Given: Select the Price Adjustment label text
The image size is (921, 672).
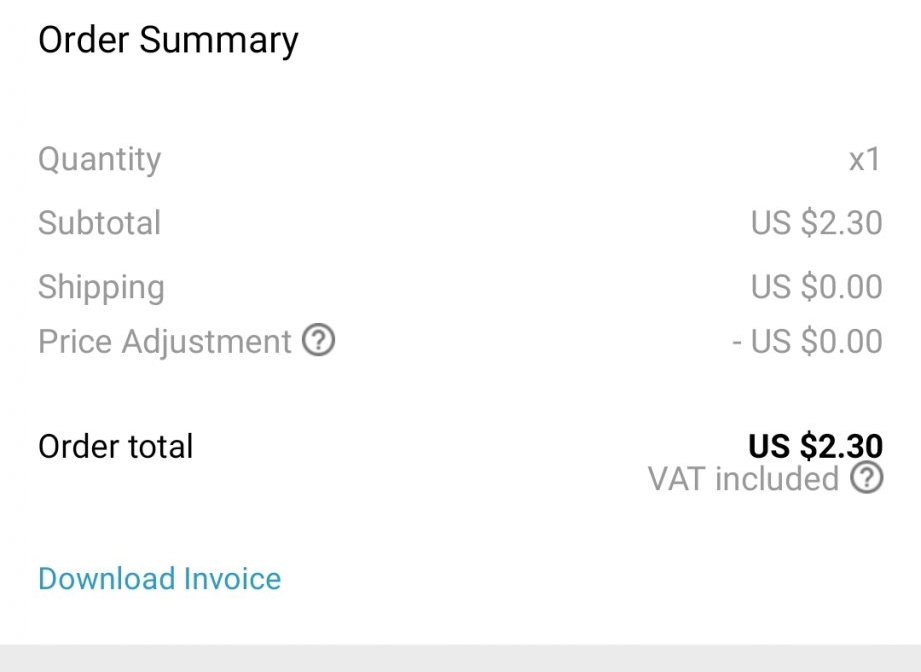Looking at the screenshot, I should pos(164,342).
